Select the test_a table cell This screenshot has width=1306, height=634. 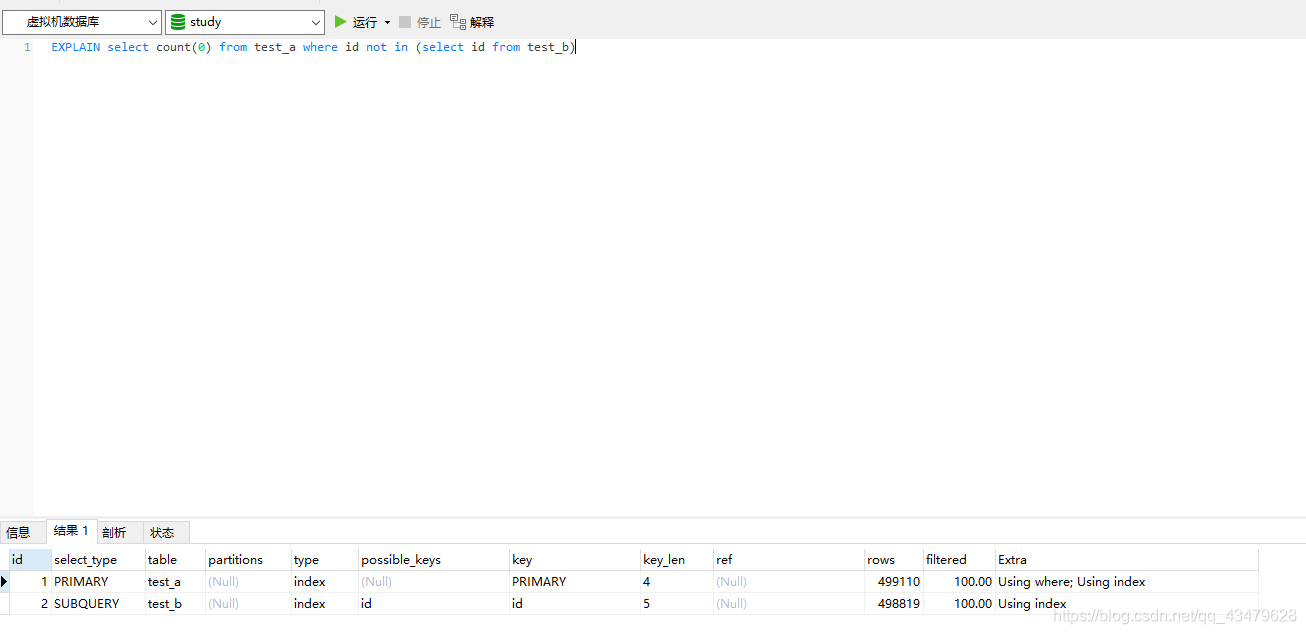pos(175,581)
